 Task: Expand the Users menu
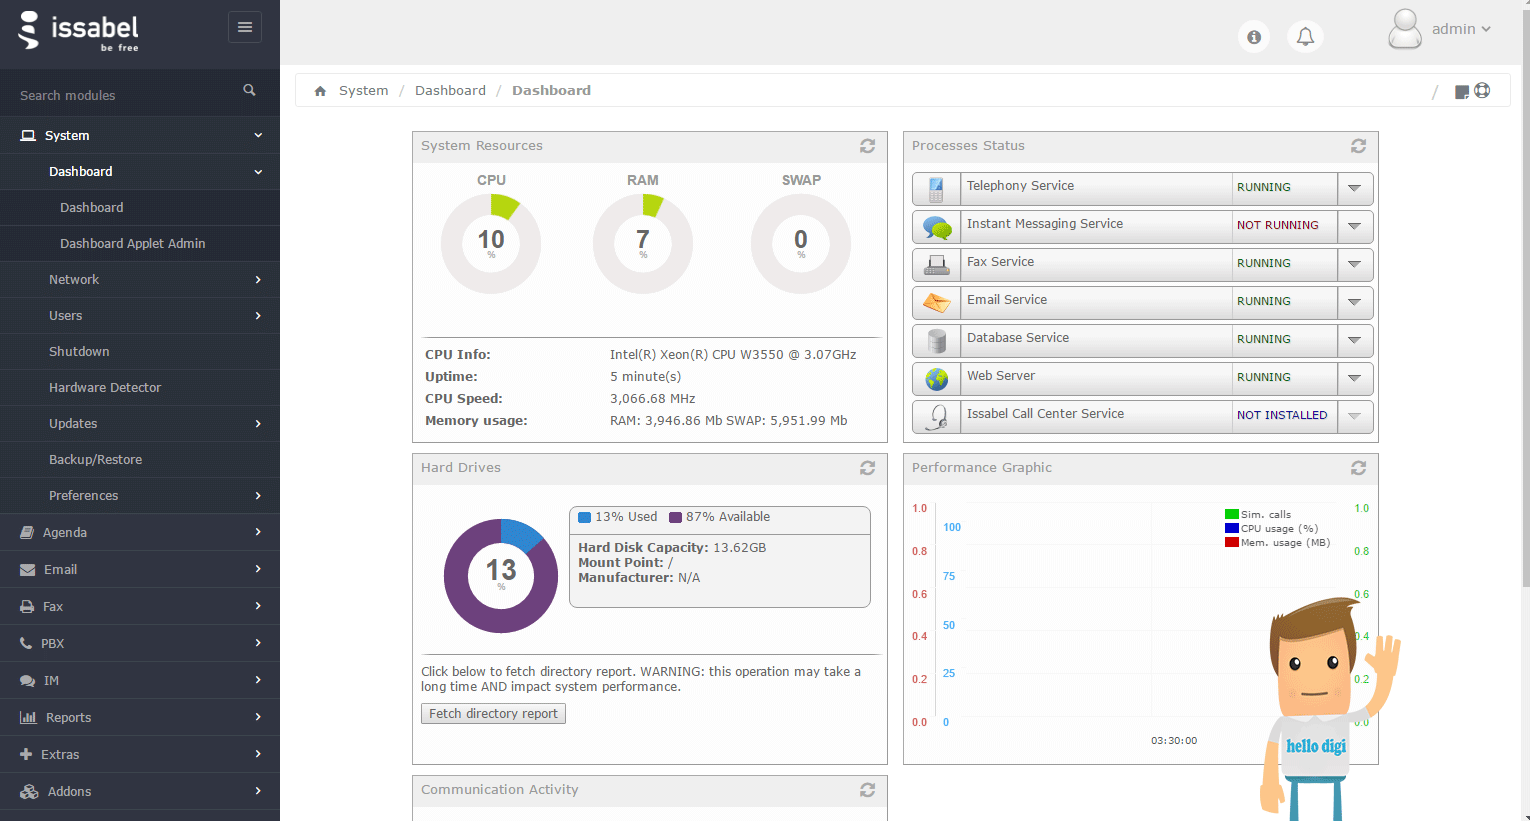(x=140, y=316)
